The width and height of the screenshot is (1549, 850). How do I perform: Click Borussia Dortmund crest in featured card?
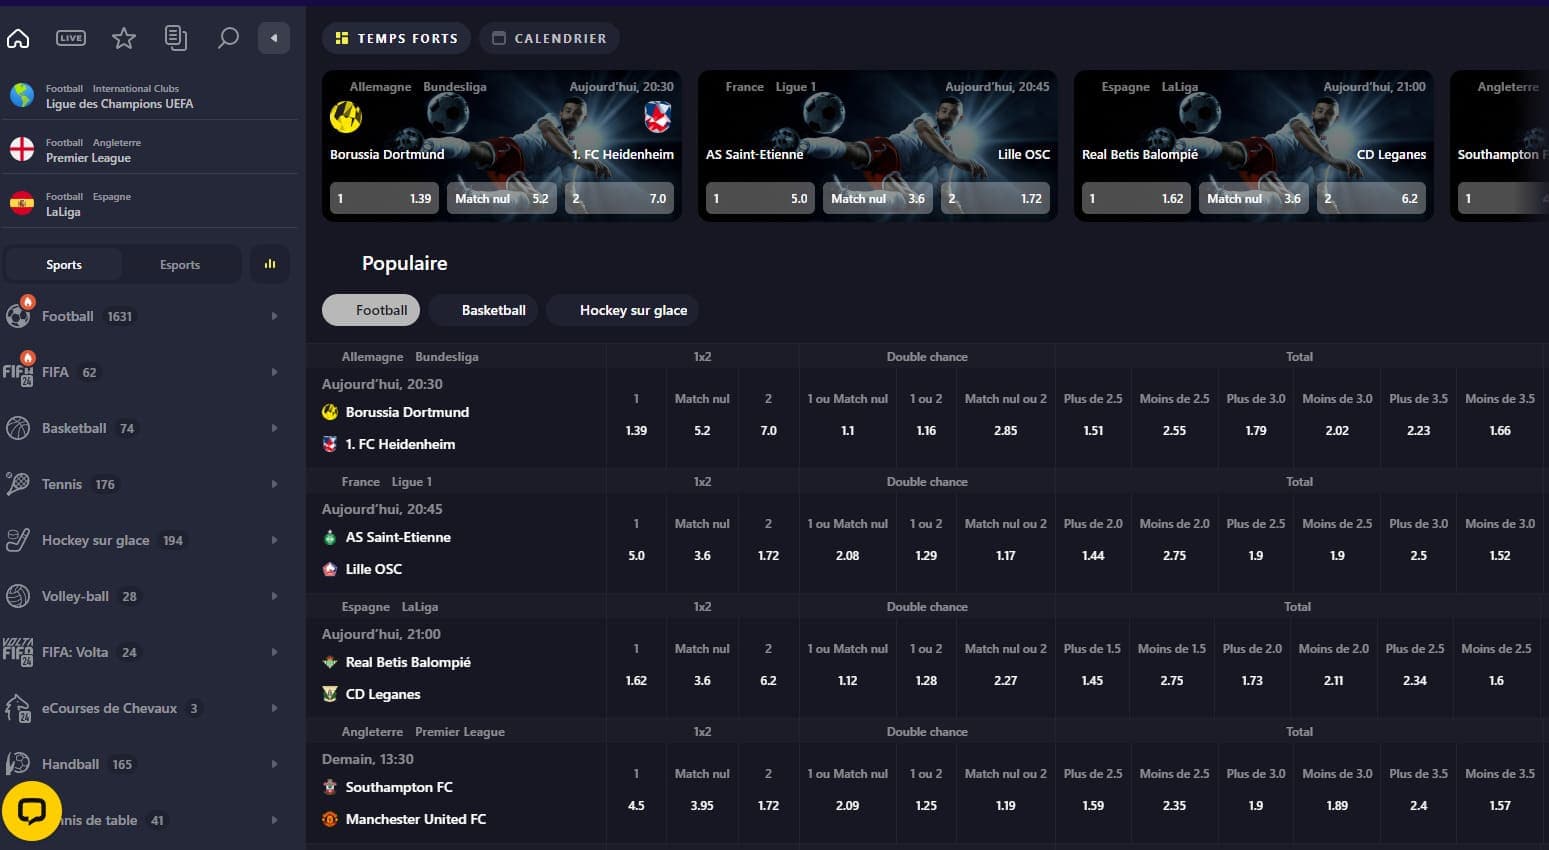[346, 117]
